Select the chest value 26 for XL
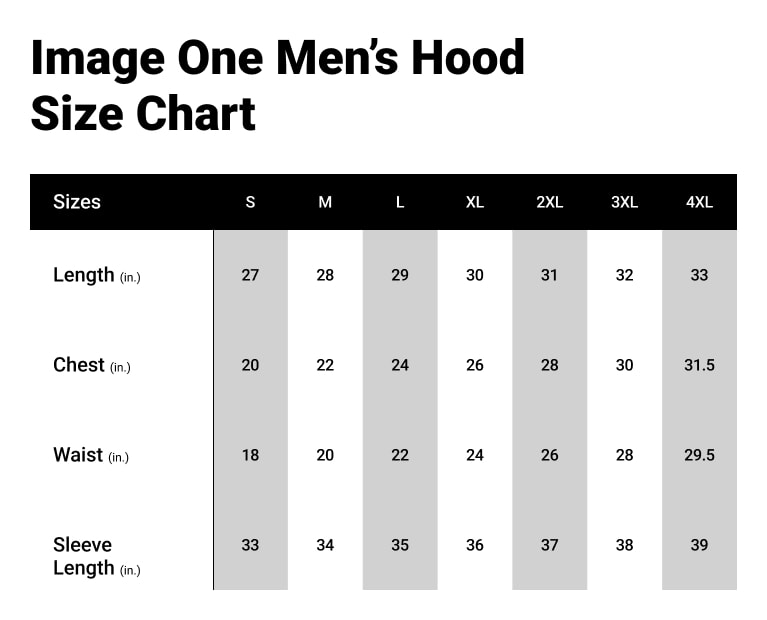Image resolution: width=767 pixels, height=620 pixels. pyautogui.click(x=475, y=365)
